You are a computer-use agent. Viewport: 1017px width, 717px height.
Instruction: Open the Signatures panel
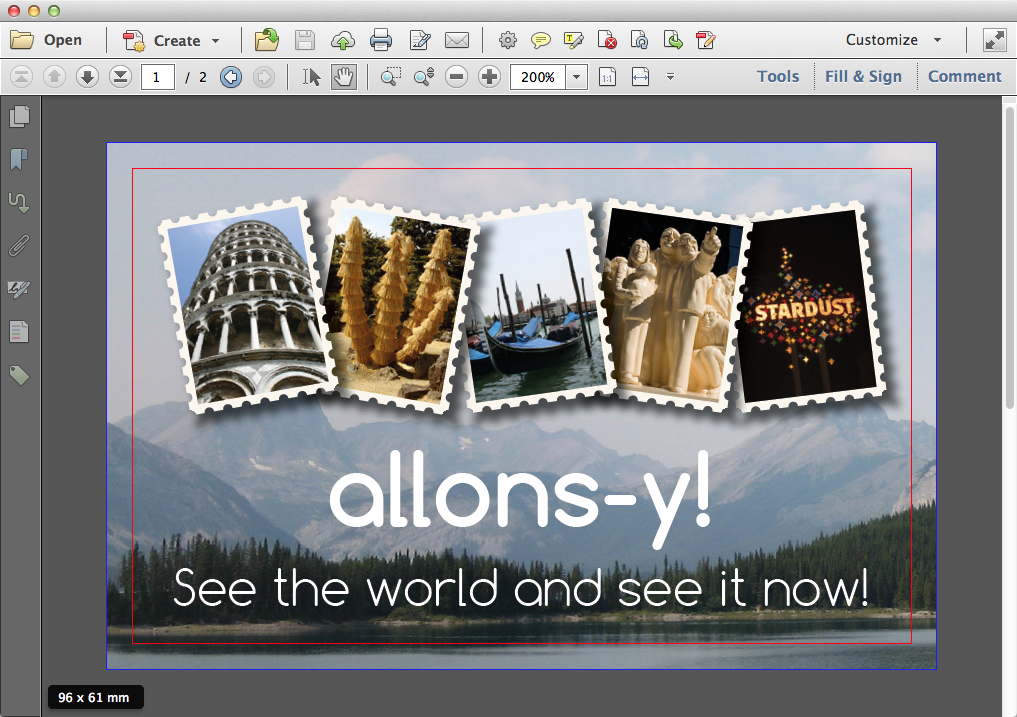point(19,289)
